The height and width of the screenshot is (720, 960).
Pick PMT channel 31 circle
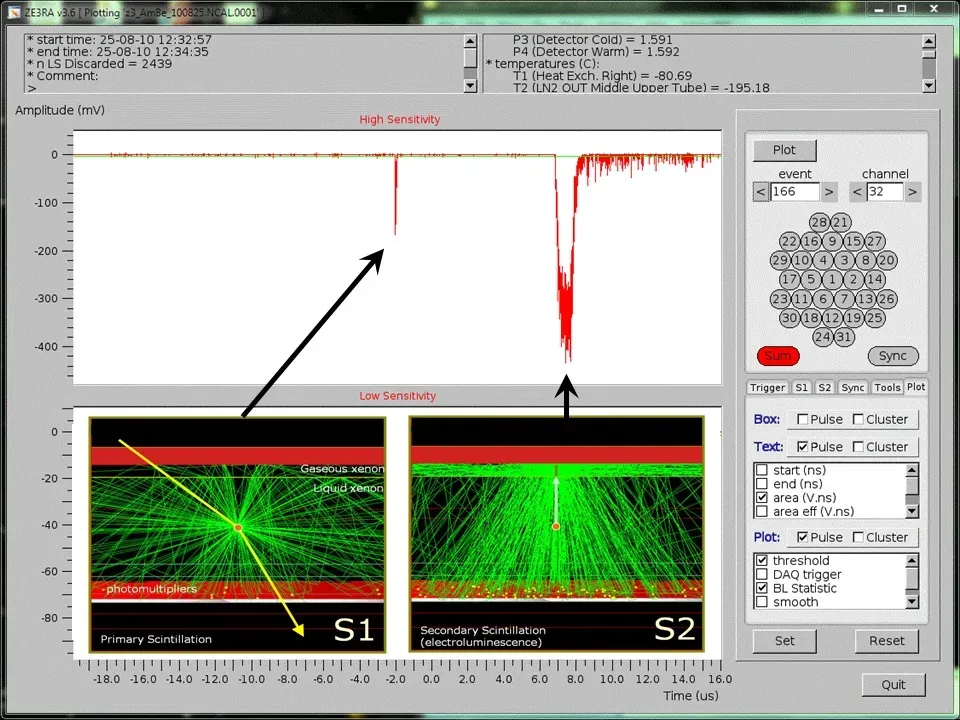pos(843,337)
